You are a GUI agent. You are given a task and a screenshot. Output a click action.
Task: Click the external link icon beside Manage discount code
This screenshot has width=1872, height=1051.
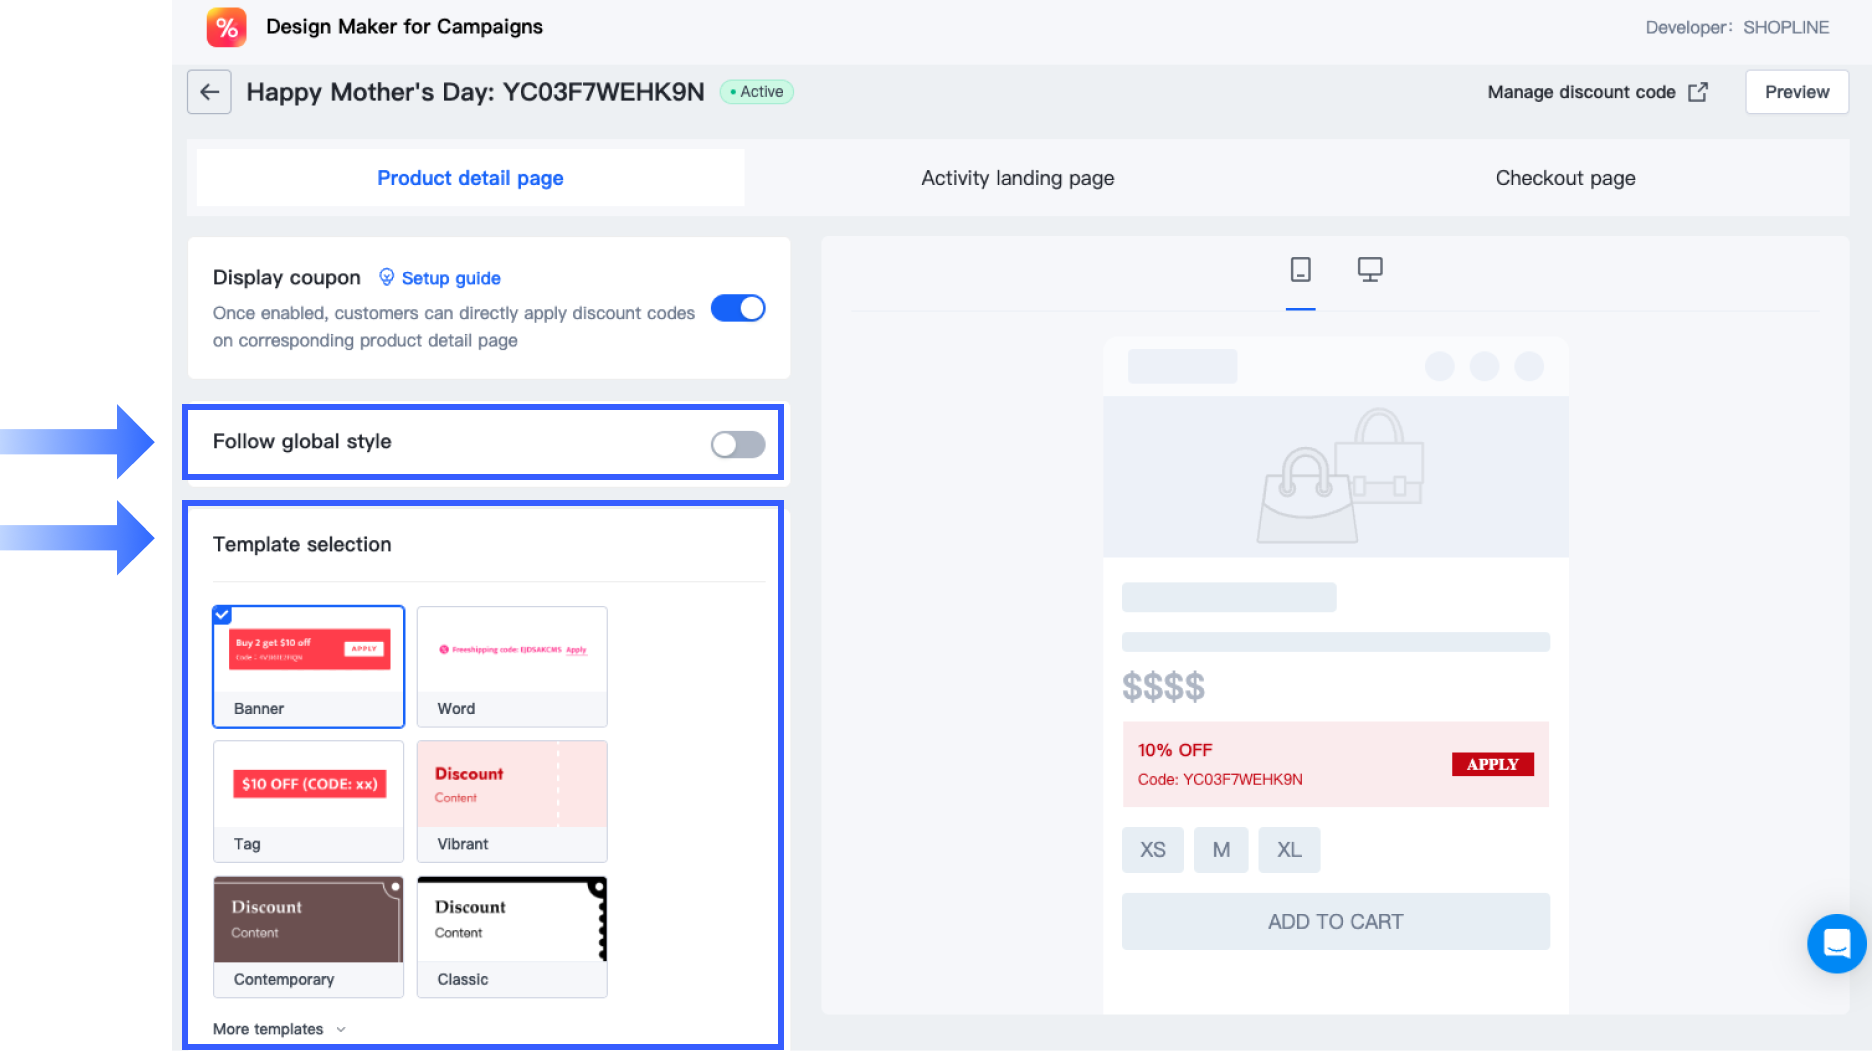coord(1698,92)
